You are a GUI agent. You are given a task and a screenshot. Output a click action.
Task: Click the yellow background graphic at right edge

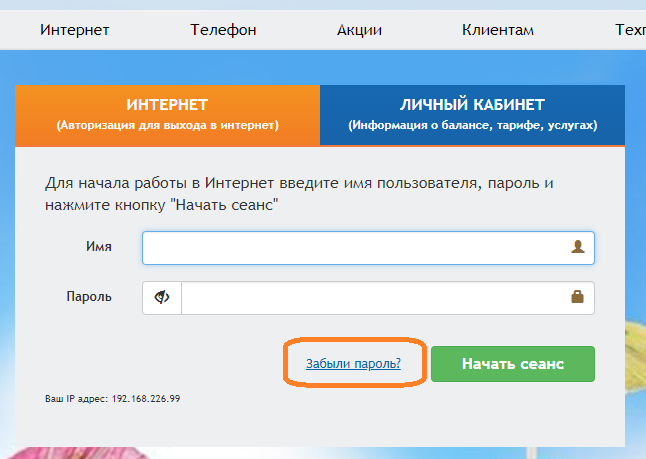pos(635,358)
